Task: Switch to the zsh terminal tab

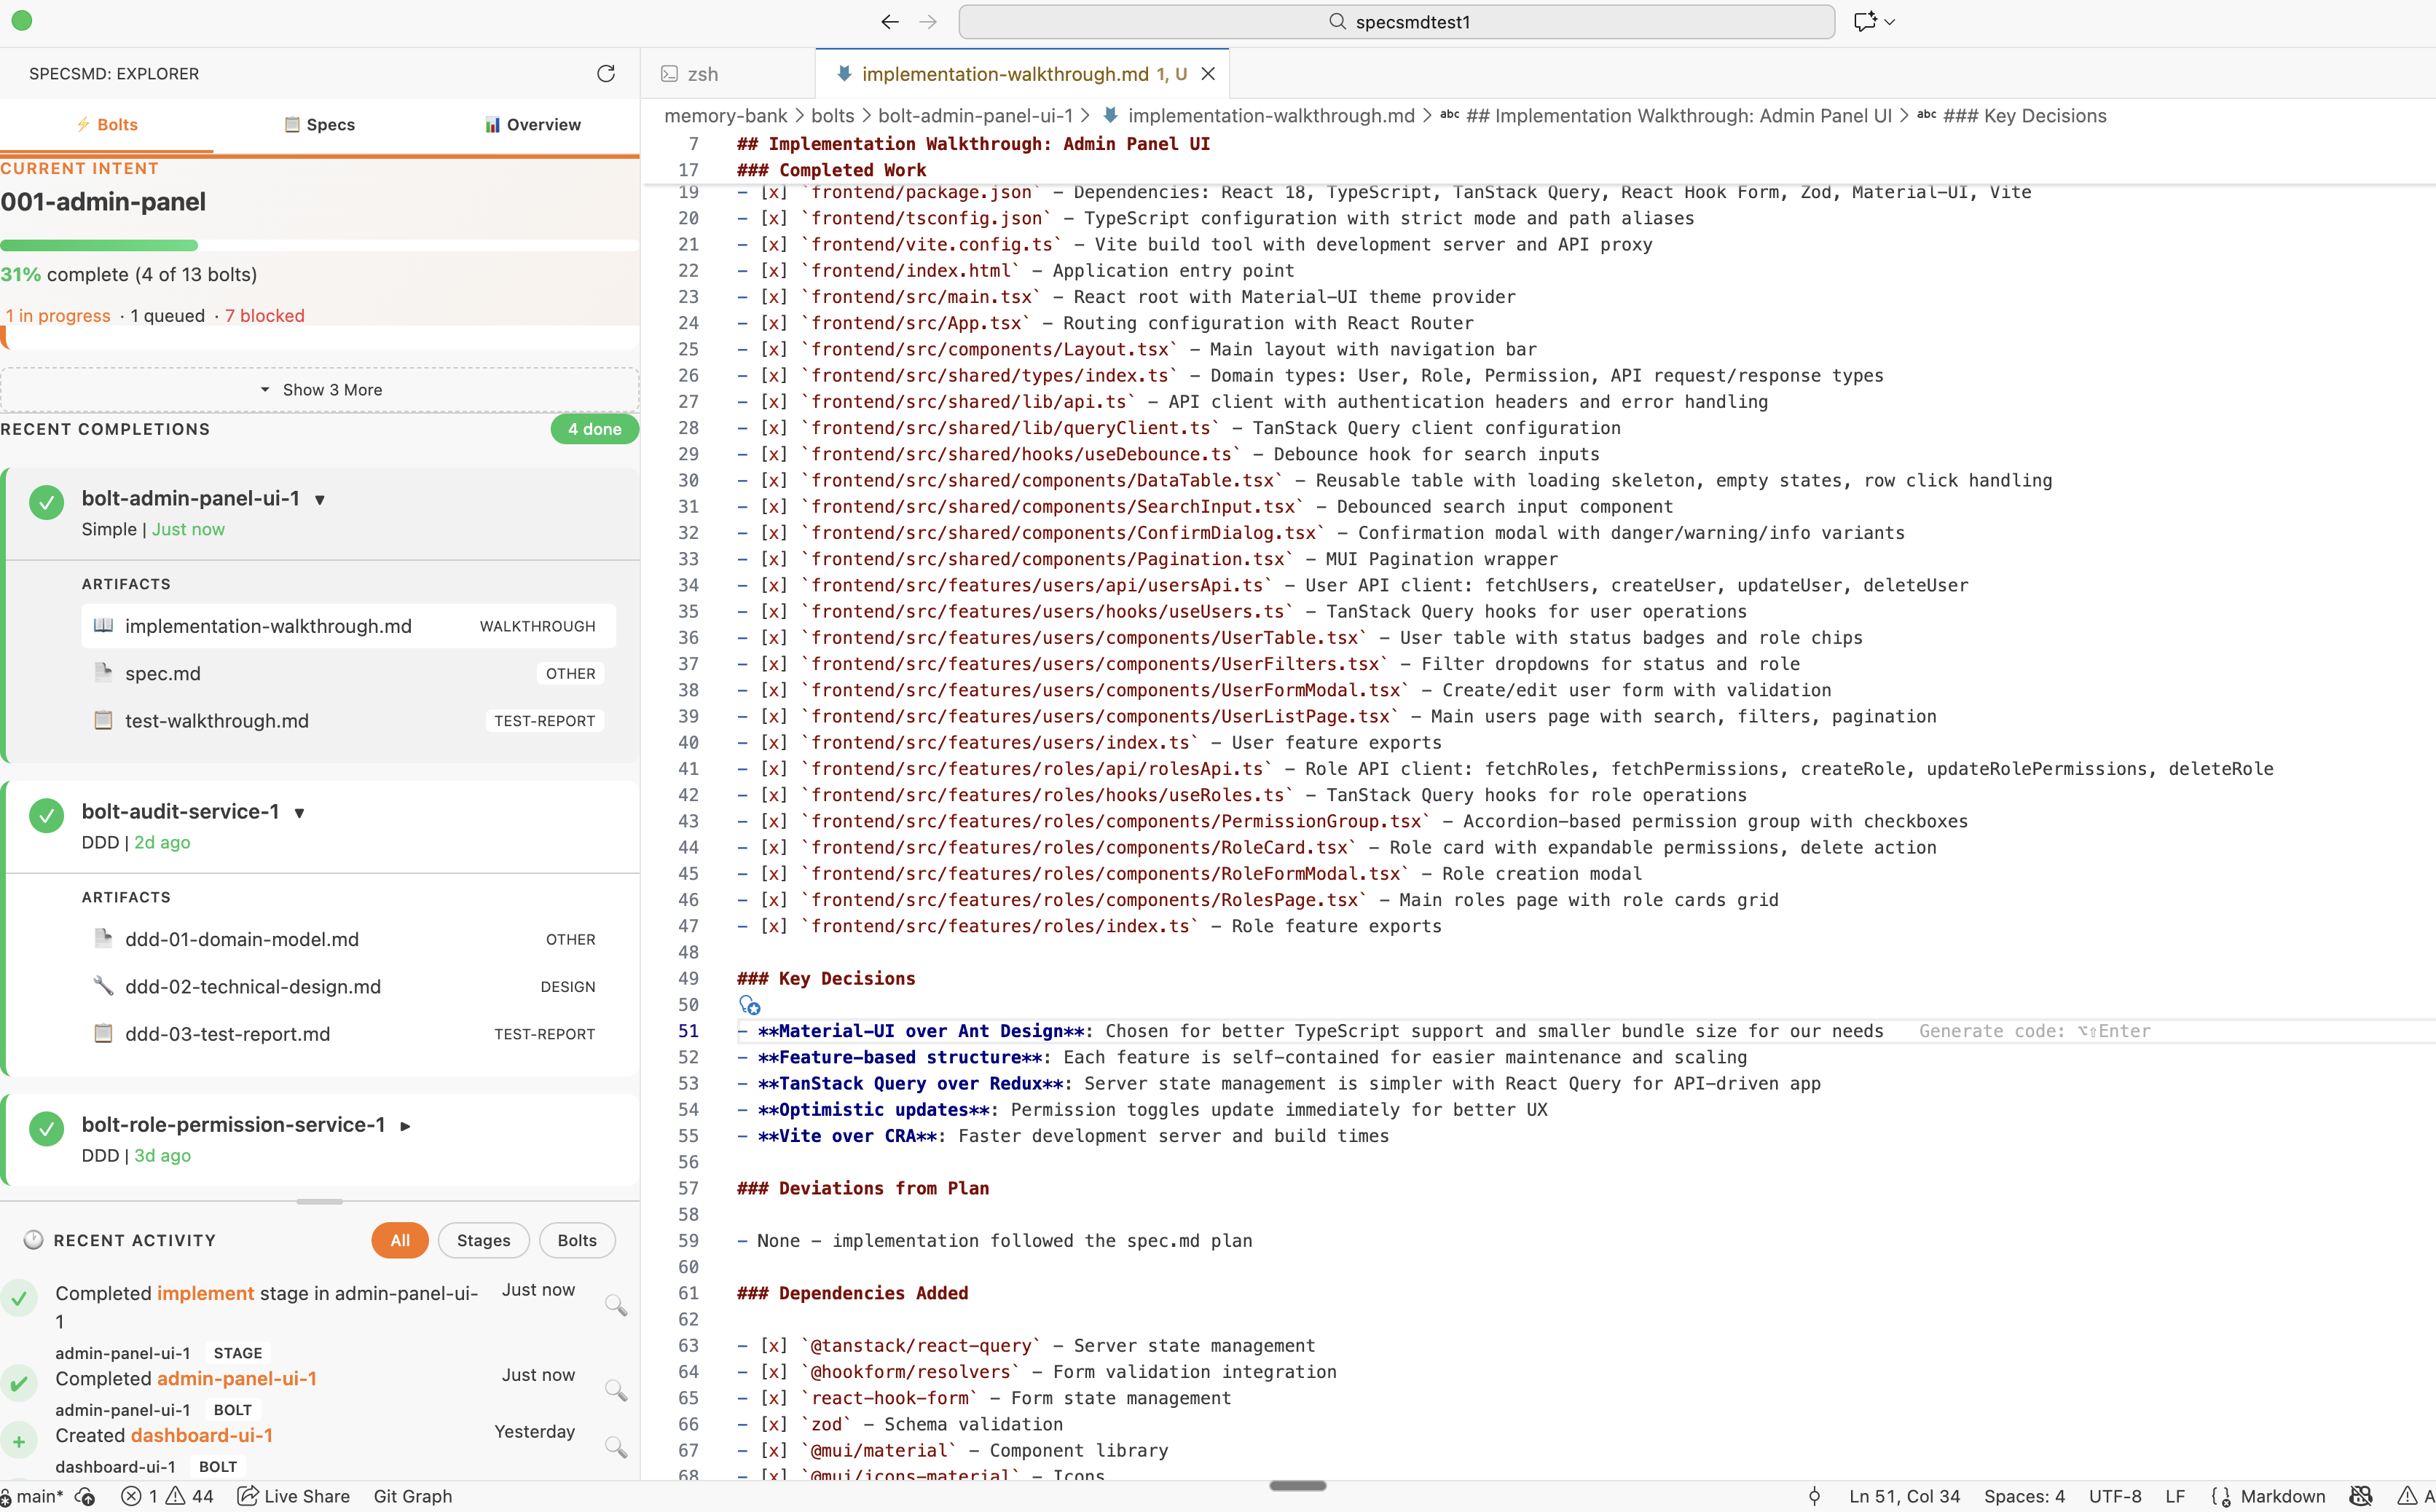Action: 702,74
